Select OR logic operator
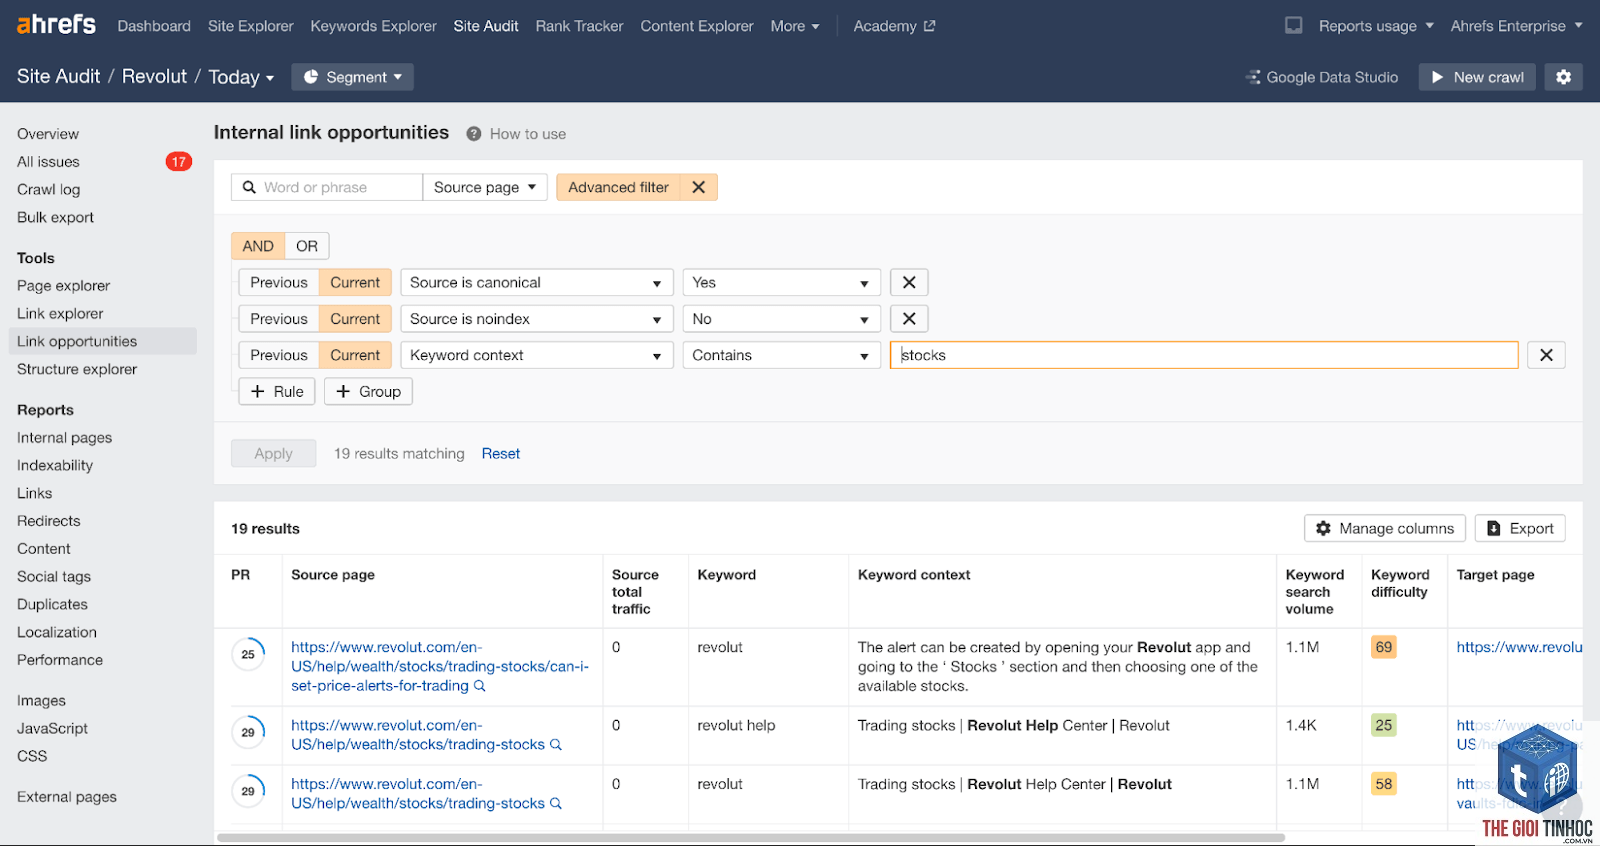This screenshot has height=846, width=1600. [307, 246]
